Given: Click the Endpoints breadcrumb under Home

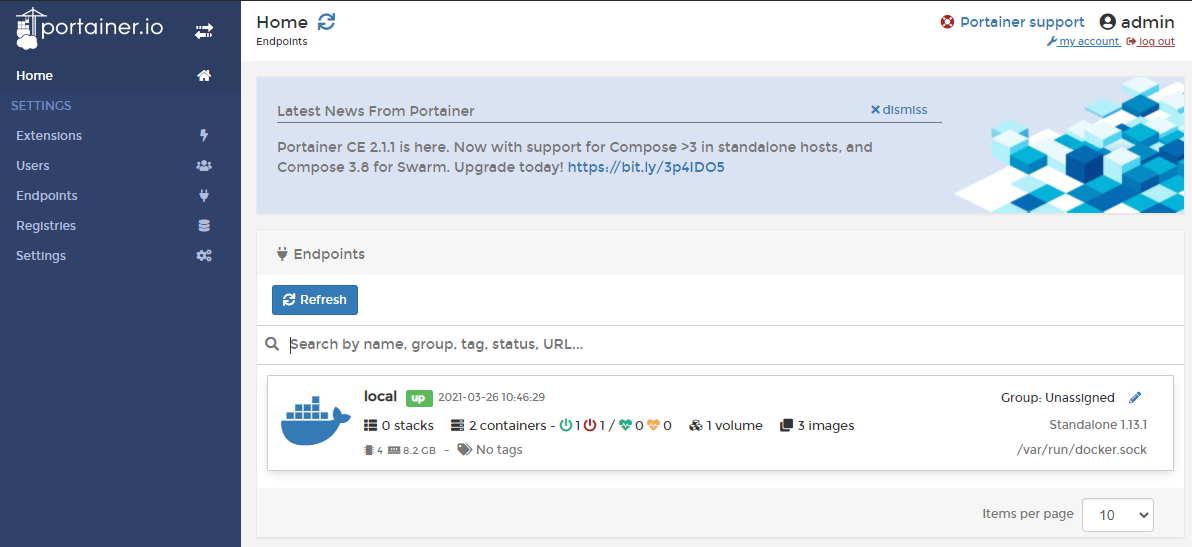Looking at the screenshot, I should coord(282,42).
